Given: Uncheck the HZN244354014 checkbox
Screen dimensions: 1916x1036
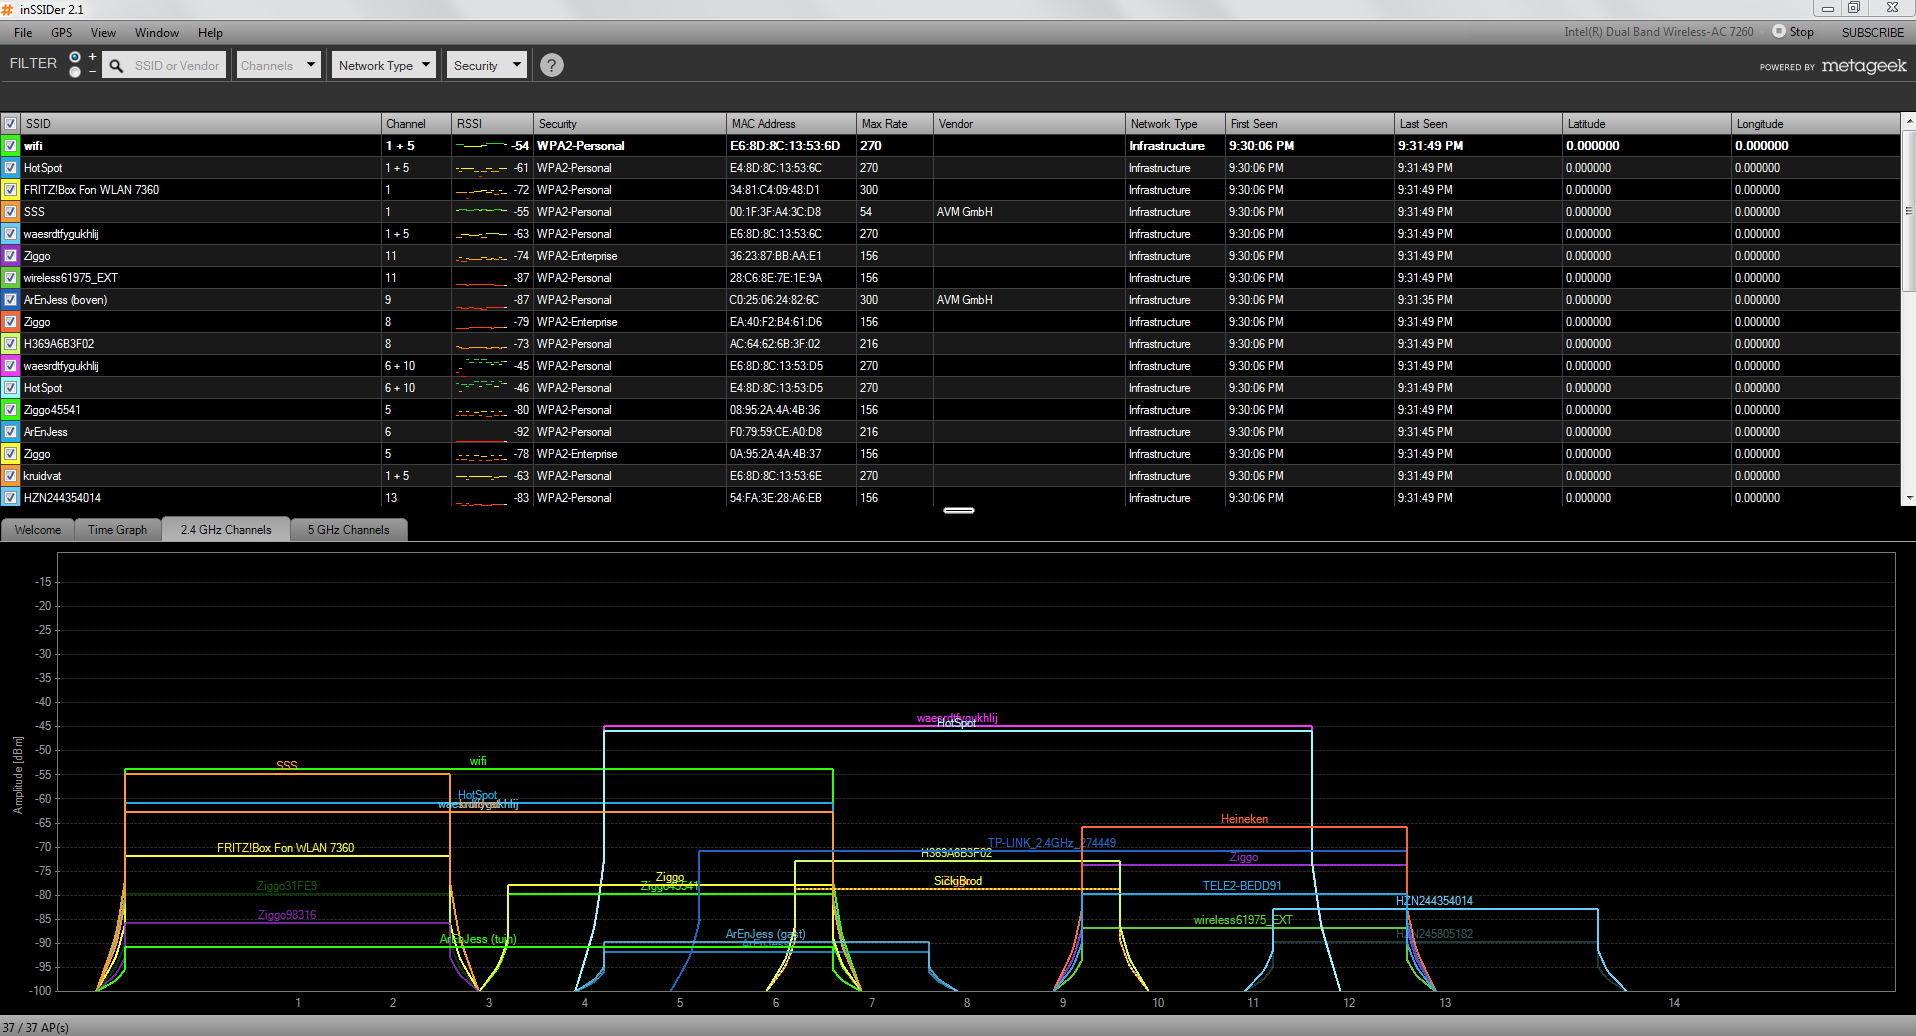Looking at the screenshot, I should [11, 498].
